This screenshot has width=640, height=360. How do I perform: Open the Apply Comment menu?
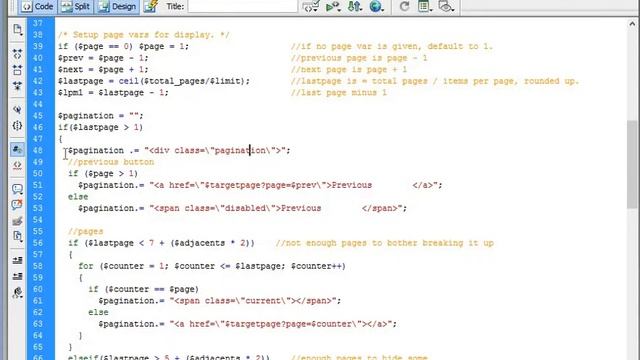[x=17, y=189]
